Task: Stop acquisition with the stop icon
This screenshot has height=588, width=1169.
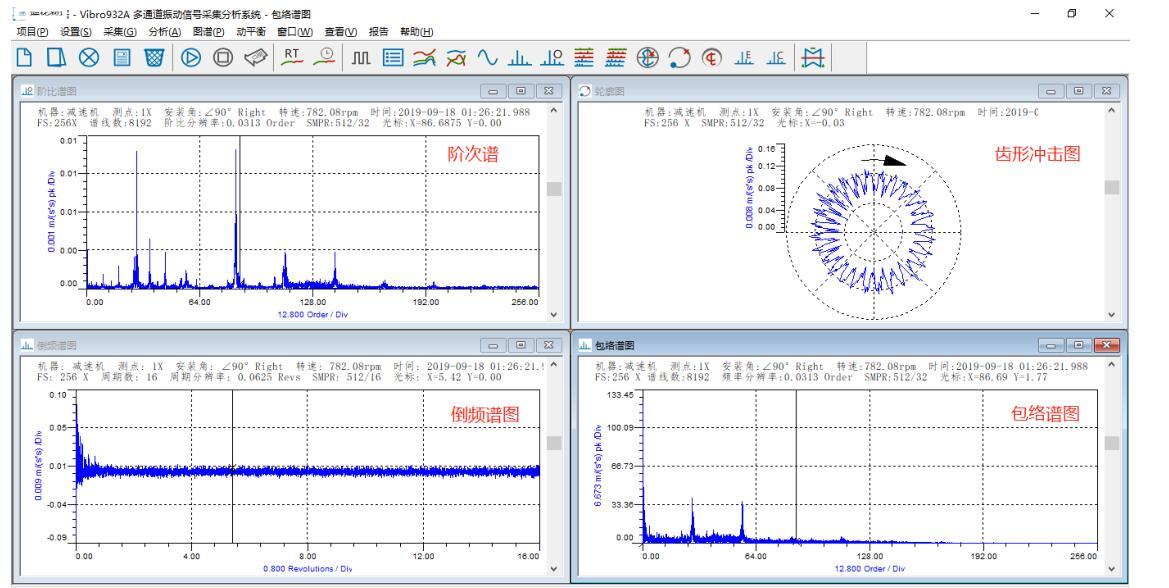Action: 223,57
